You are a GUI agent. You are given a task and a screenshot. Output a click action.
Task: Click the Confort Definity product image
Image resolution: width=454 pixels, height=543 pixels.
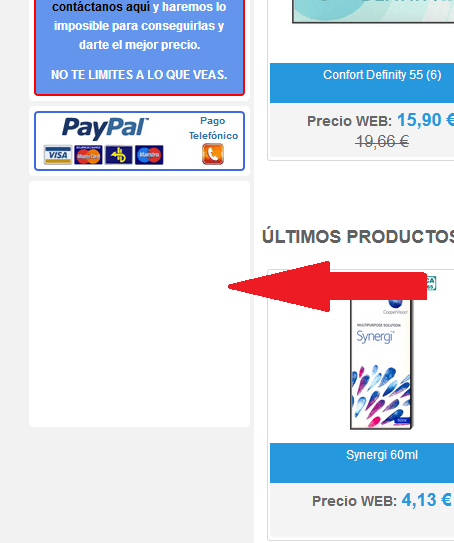point(373,11)
